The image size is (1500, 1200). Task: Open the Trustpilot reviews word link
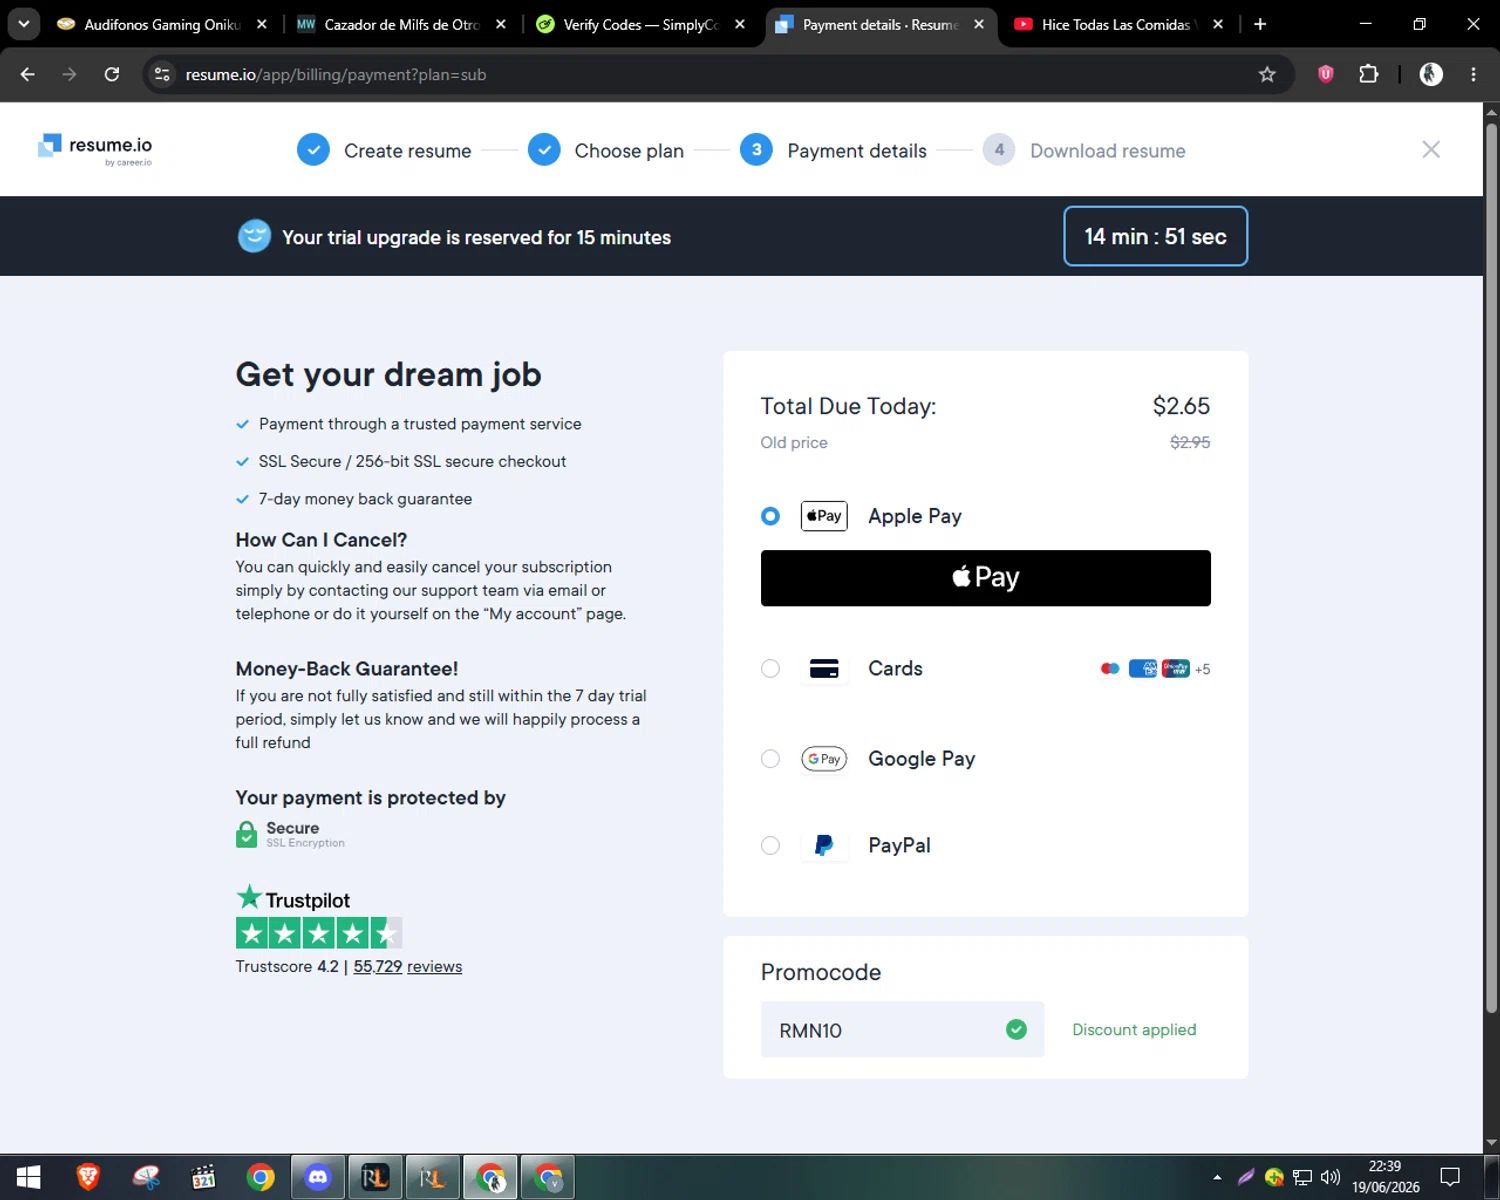(434, 966)
